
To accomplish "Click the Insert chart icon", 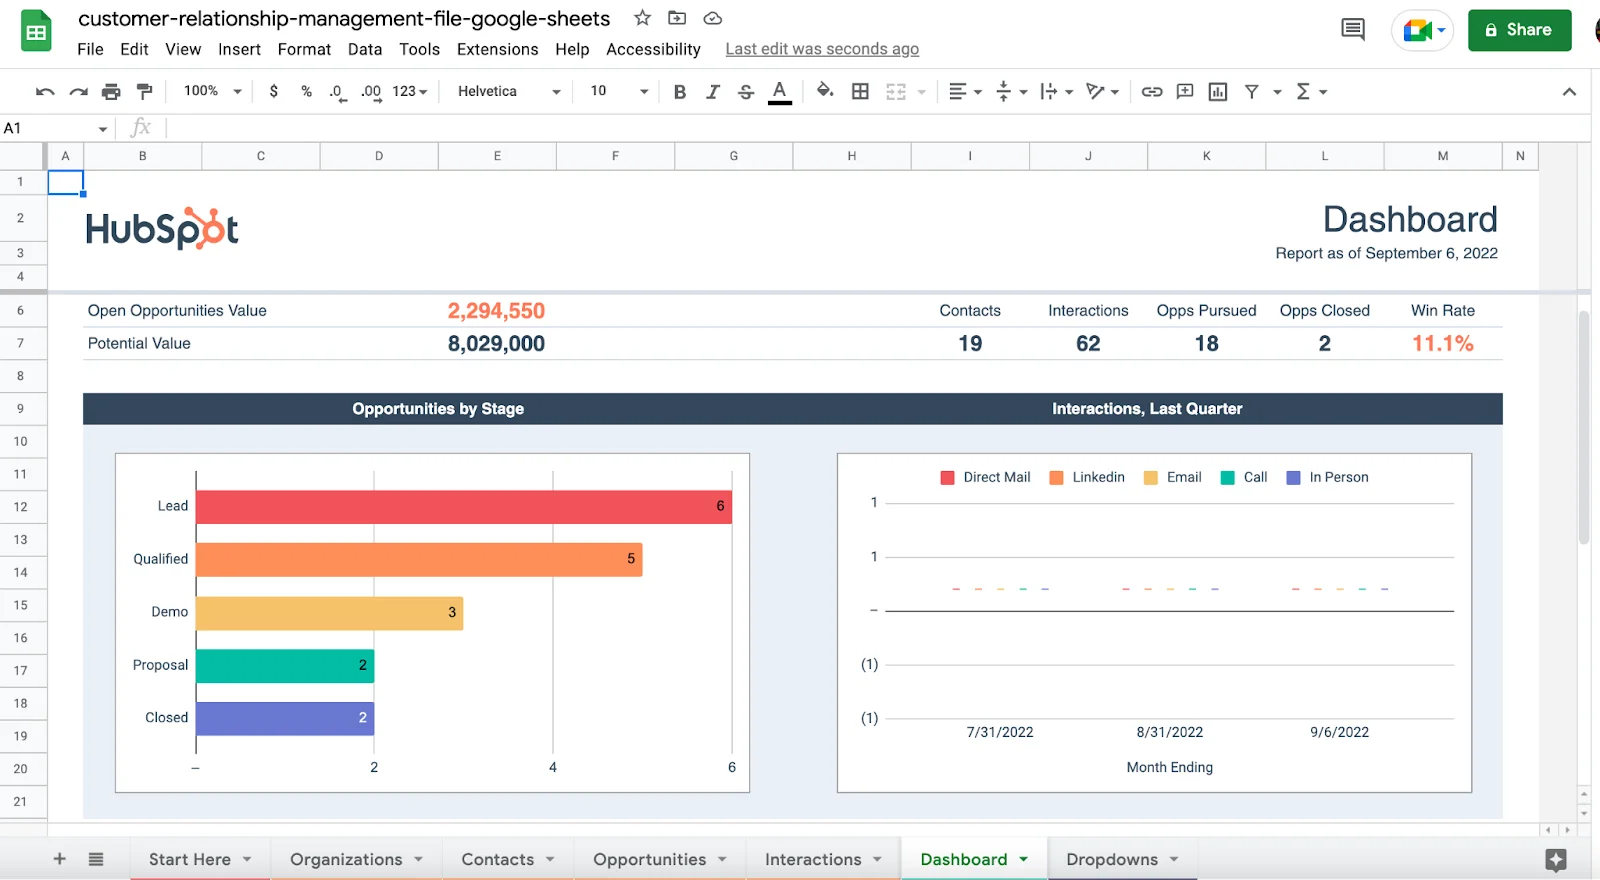I will point(1218,92).
